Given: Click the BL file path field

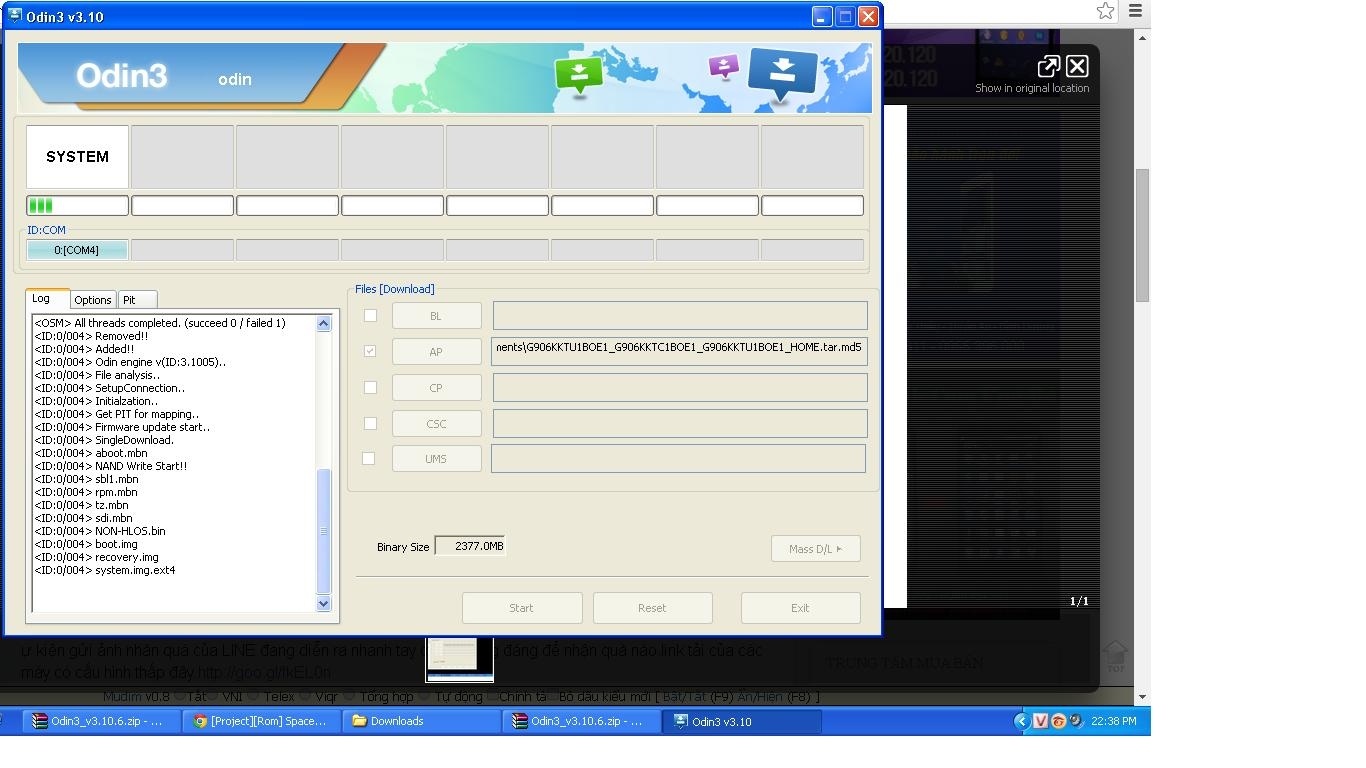Looking at the screenshot, I should coord(680,316).
